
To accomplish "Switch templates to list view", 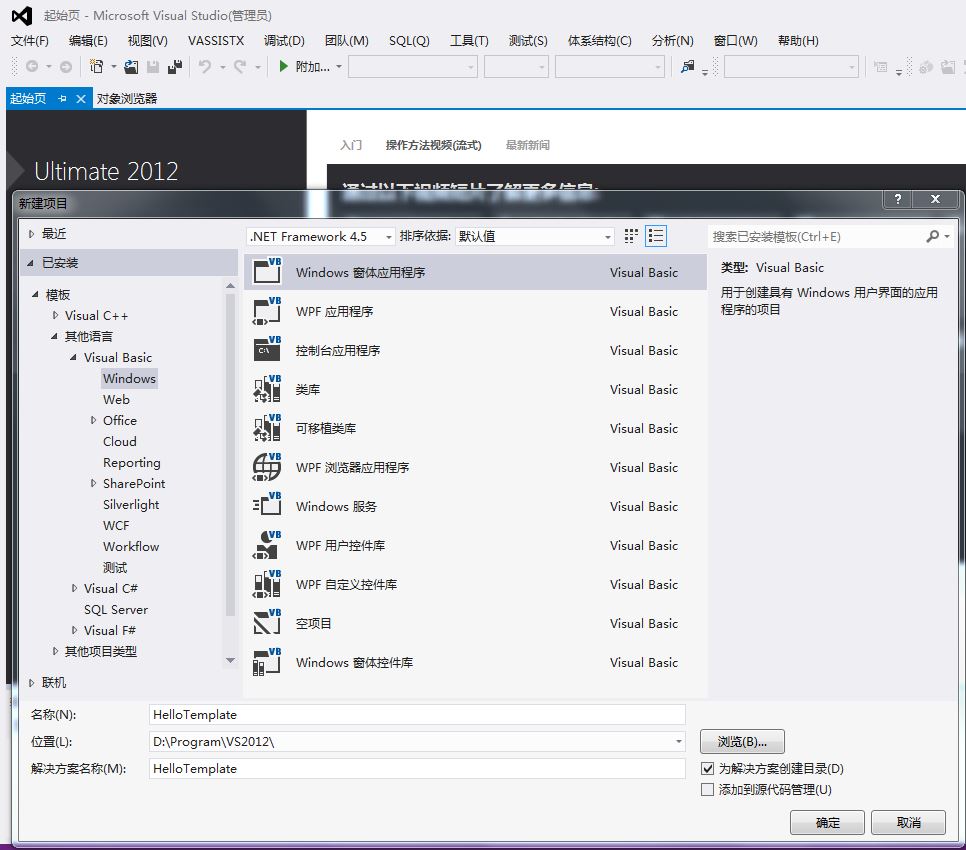I will click(x=656, y=236).
